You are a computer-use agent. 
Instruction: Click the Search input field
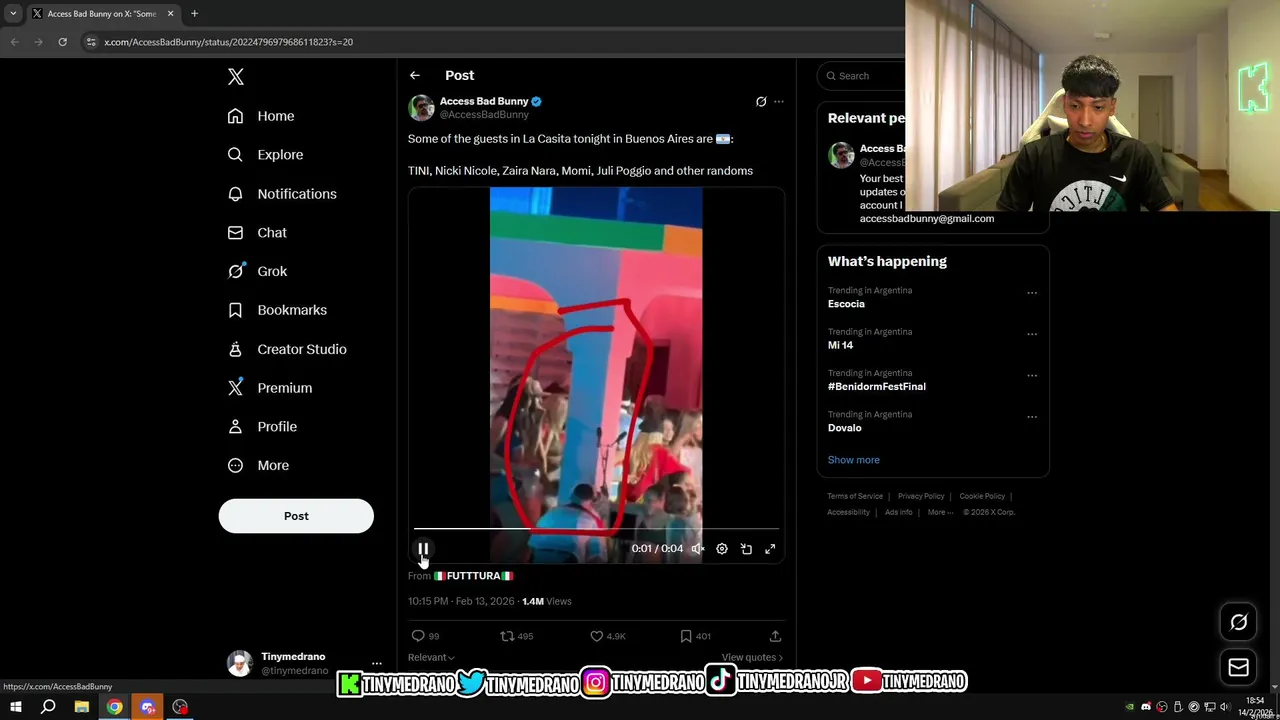[862, 76]
